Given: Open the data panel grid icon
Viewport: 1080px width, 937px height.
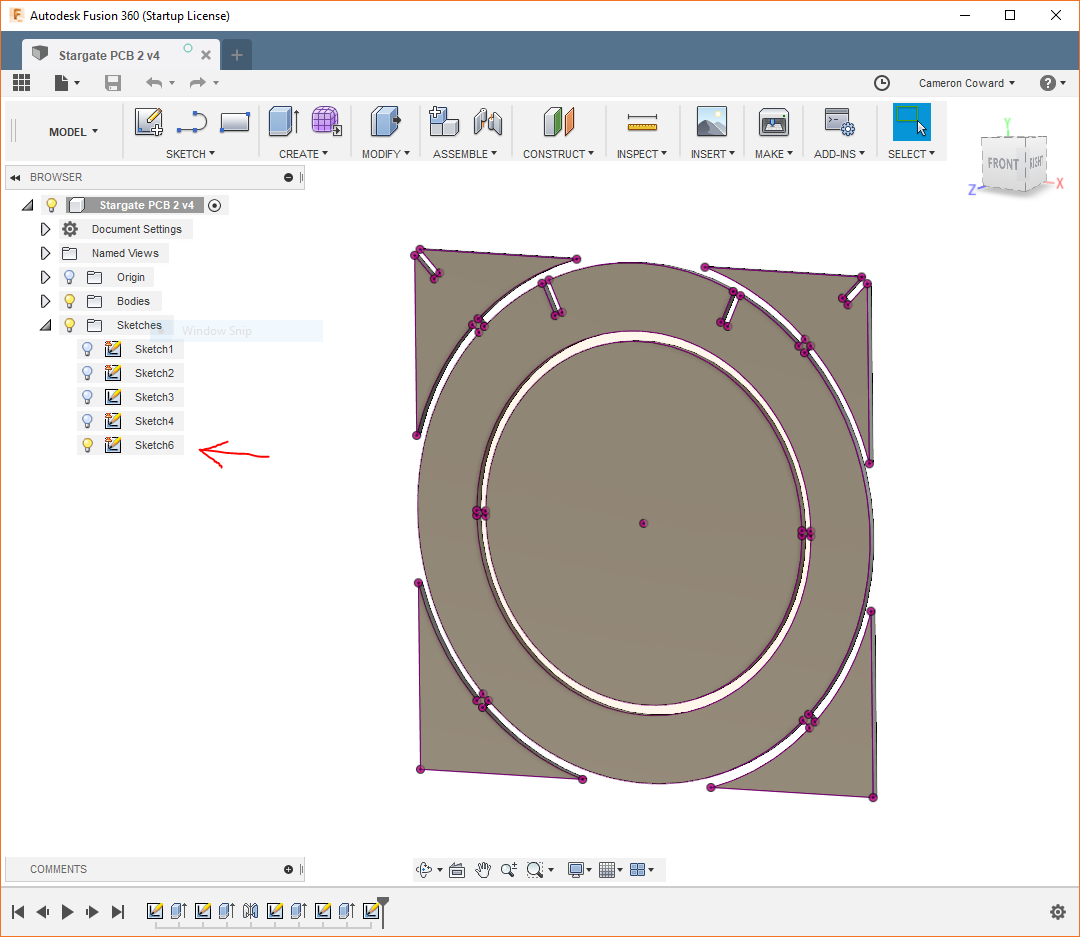Looking at the screenshot, I should pos(21,83).
